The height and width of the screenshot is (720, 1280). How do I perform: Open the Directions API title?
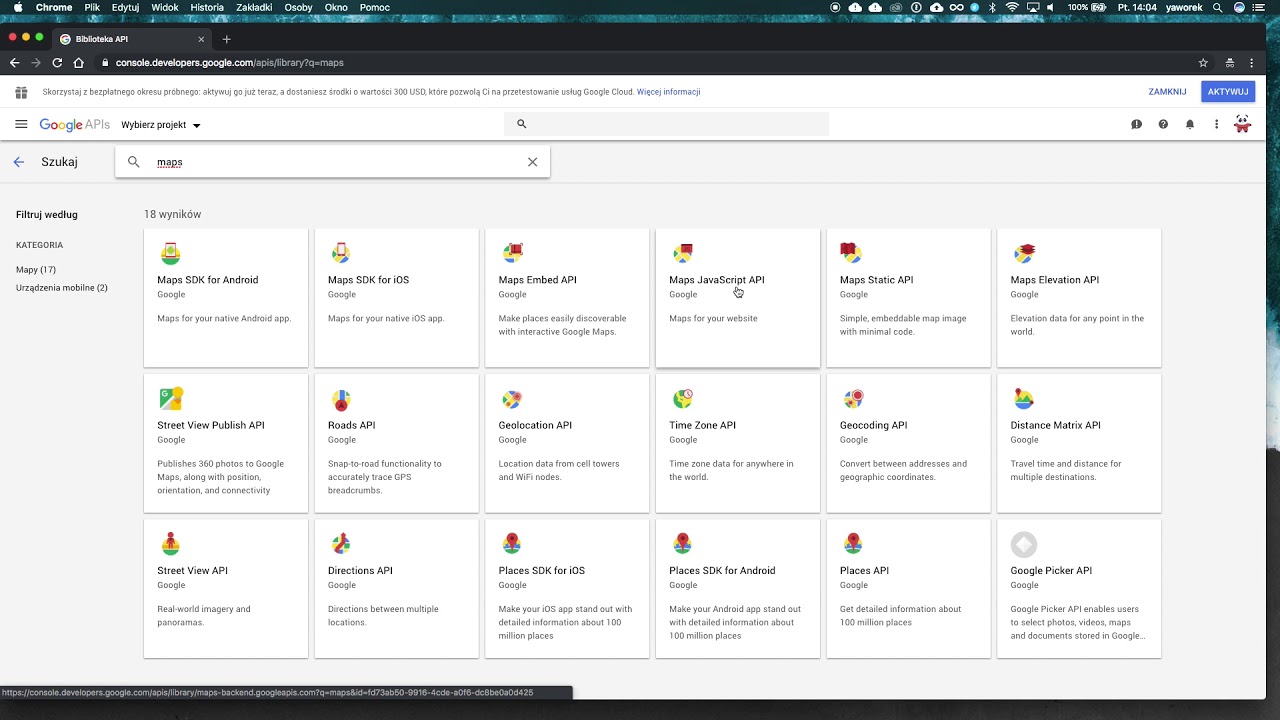(360, 571)
